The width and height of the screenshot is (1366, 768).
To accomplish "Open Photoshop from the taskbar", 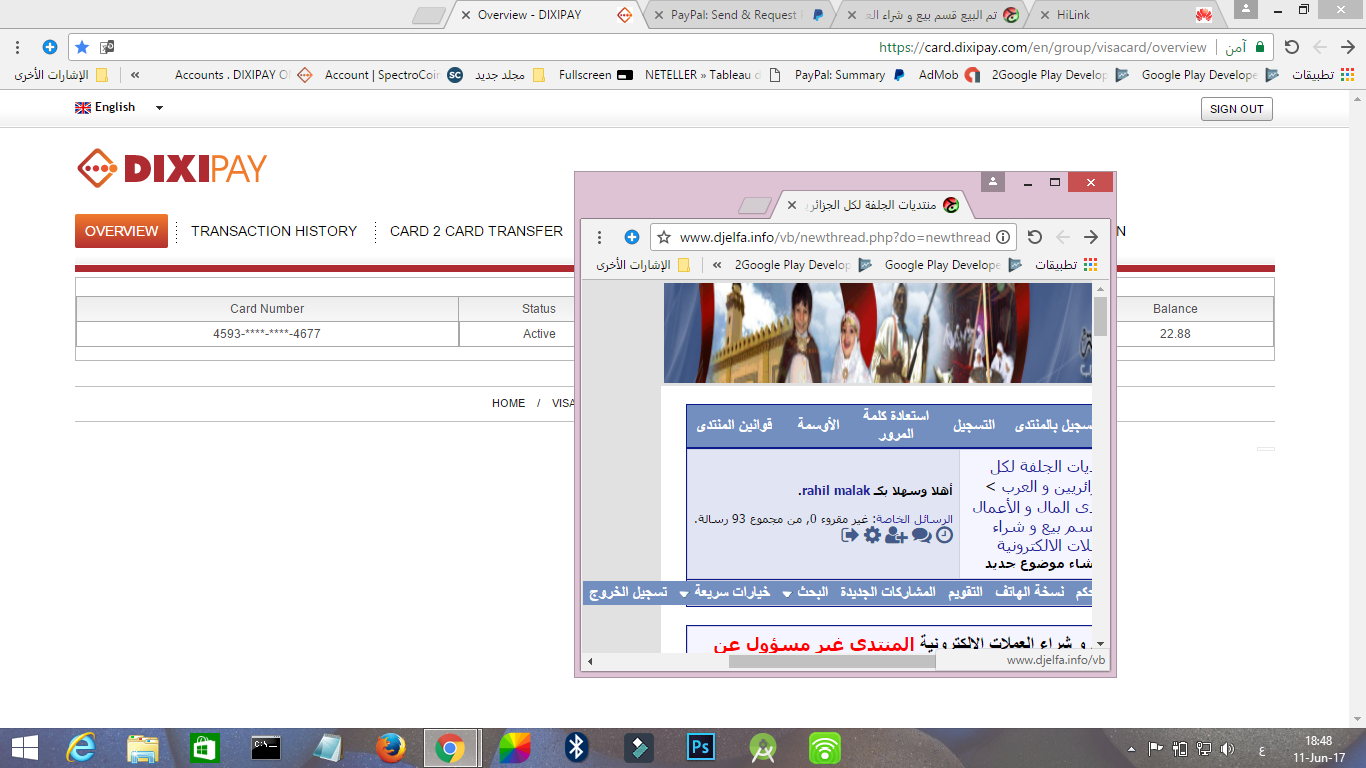I will (x=700, y=748).
